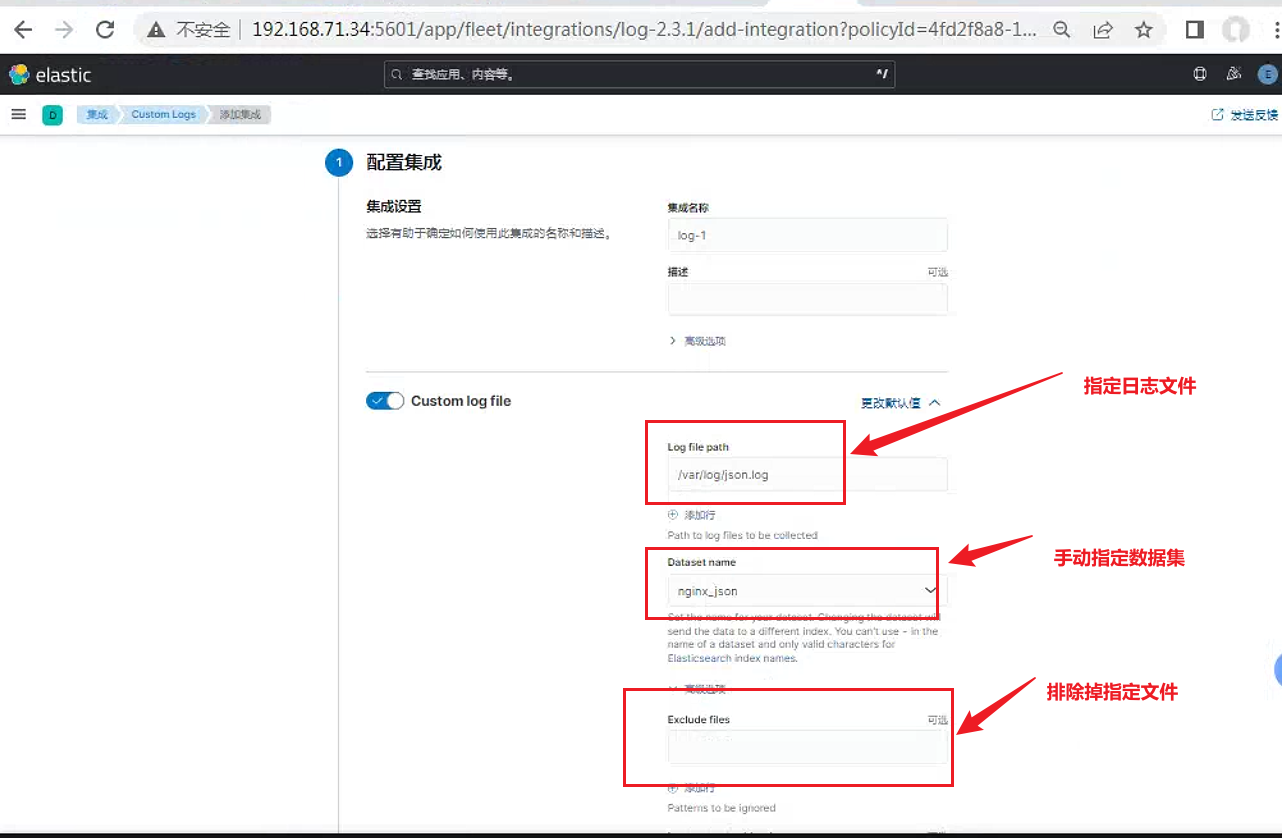Viewport: 1282px width, 838px height.
Task: Click the Log file path input field
Action: click(807, 475)
